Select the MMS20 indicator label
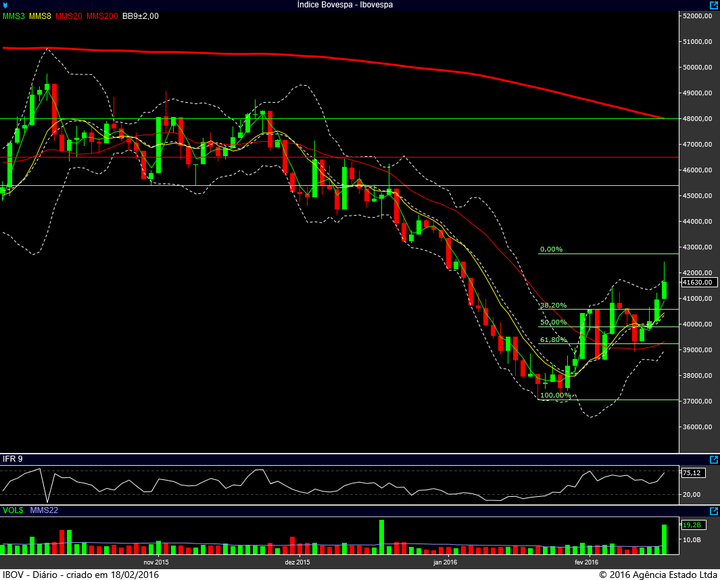 69,16
